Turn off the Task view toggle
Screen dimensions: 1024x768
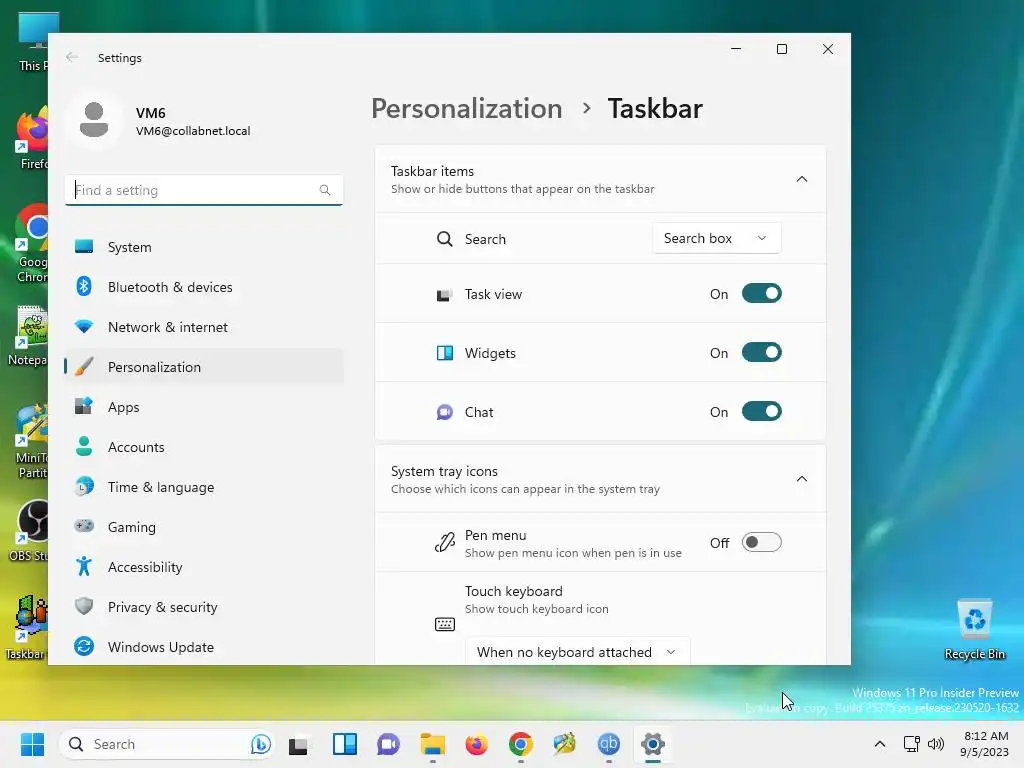point(761,294)
